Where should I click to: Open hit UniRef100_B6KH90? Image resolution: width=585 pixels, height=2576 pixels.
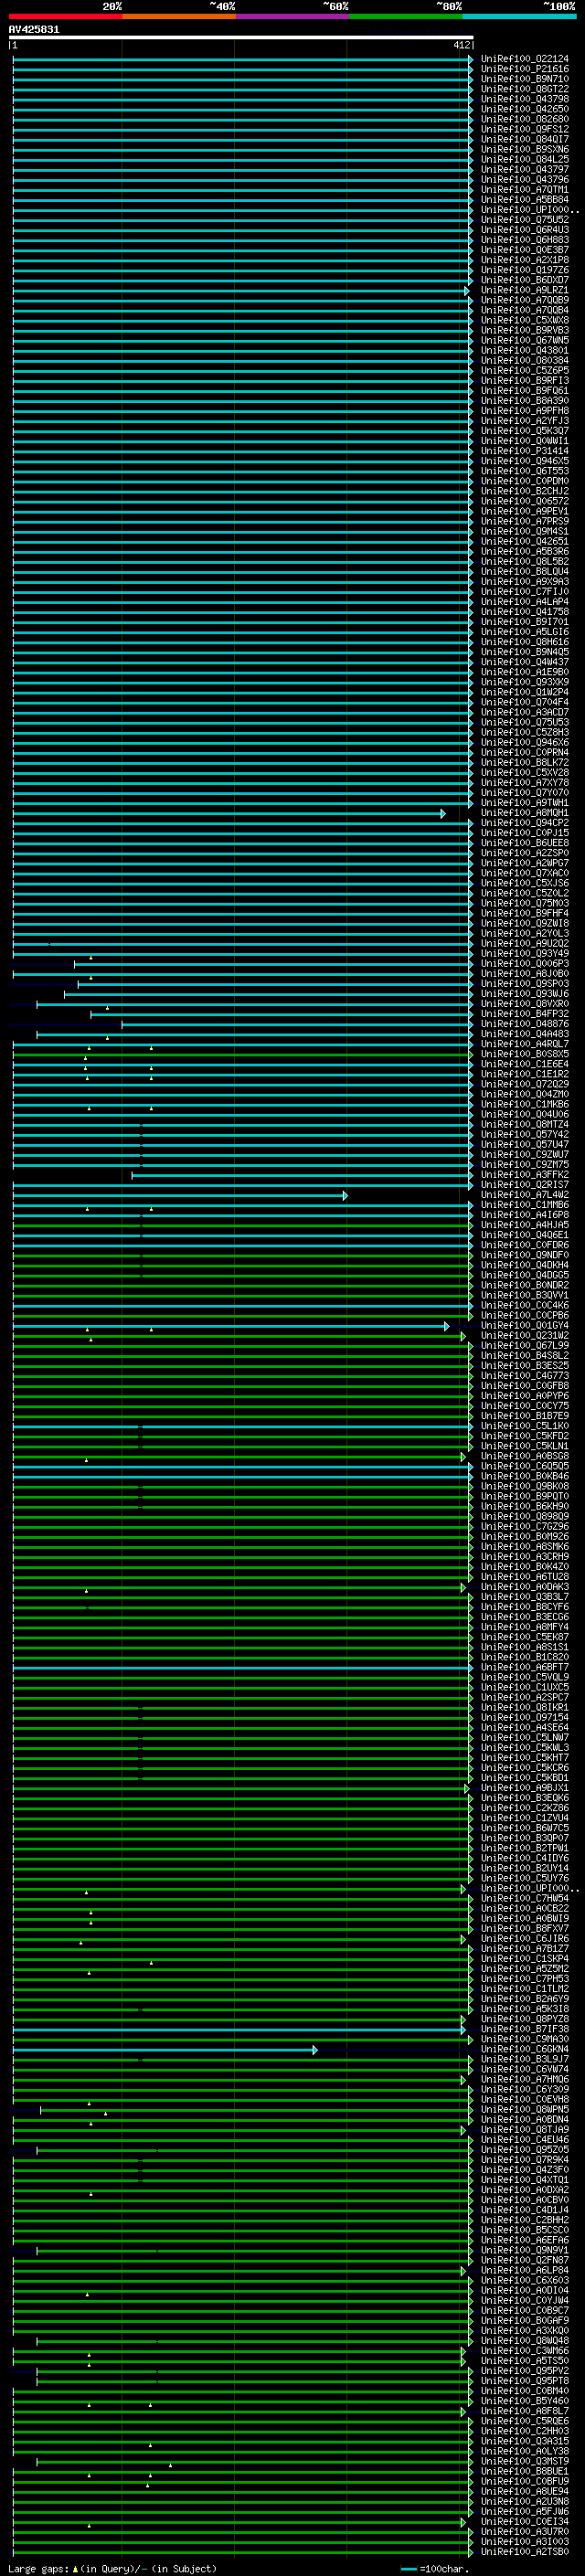point(525,1507)
